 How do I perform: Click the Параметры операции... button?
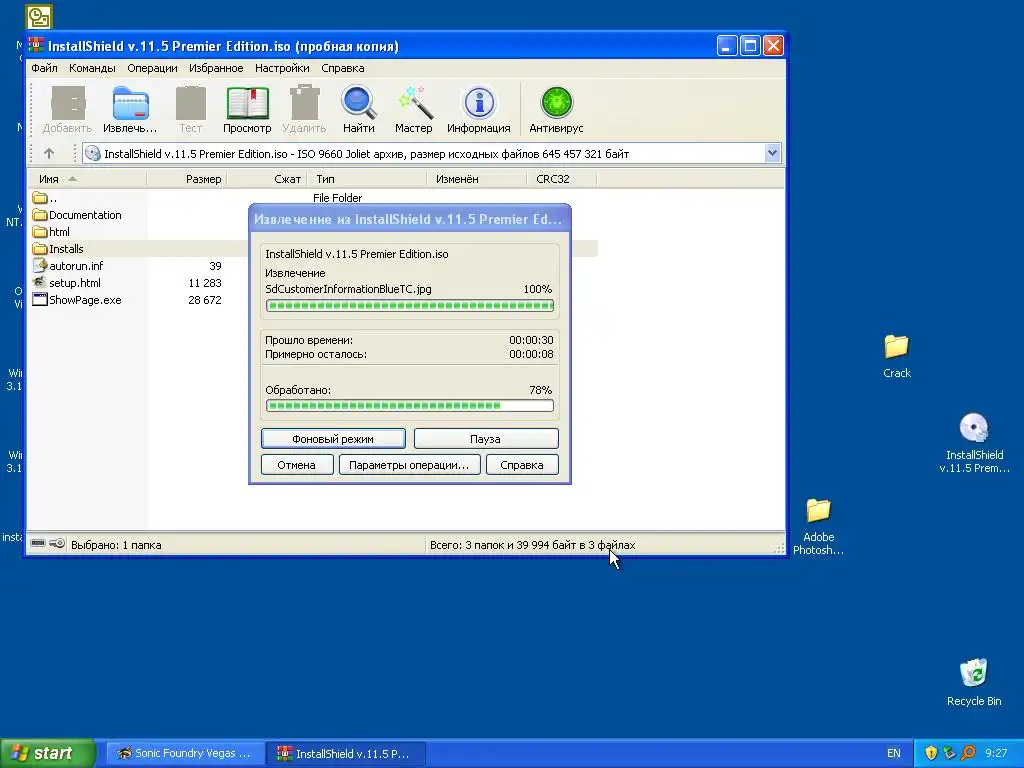click(x=409, y=465)
